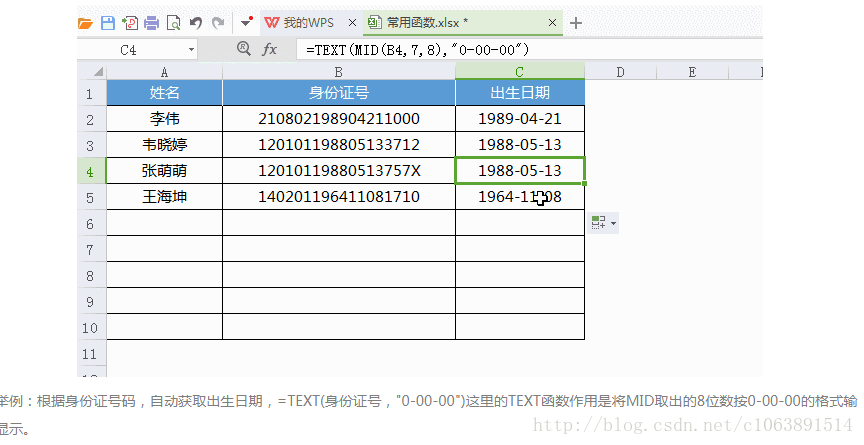Select row 10 header
This screenshot has width=864, height=445.
[90, 327]
